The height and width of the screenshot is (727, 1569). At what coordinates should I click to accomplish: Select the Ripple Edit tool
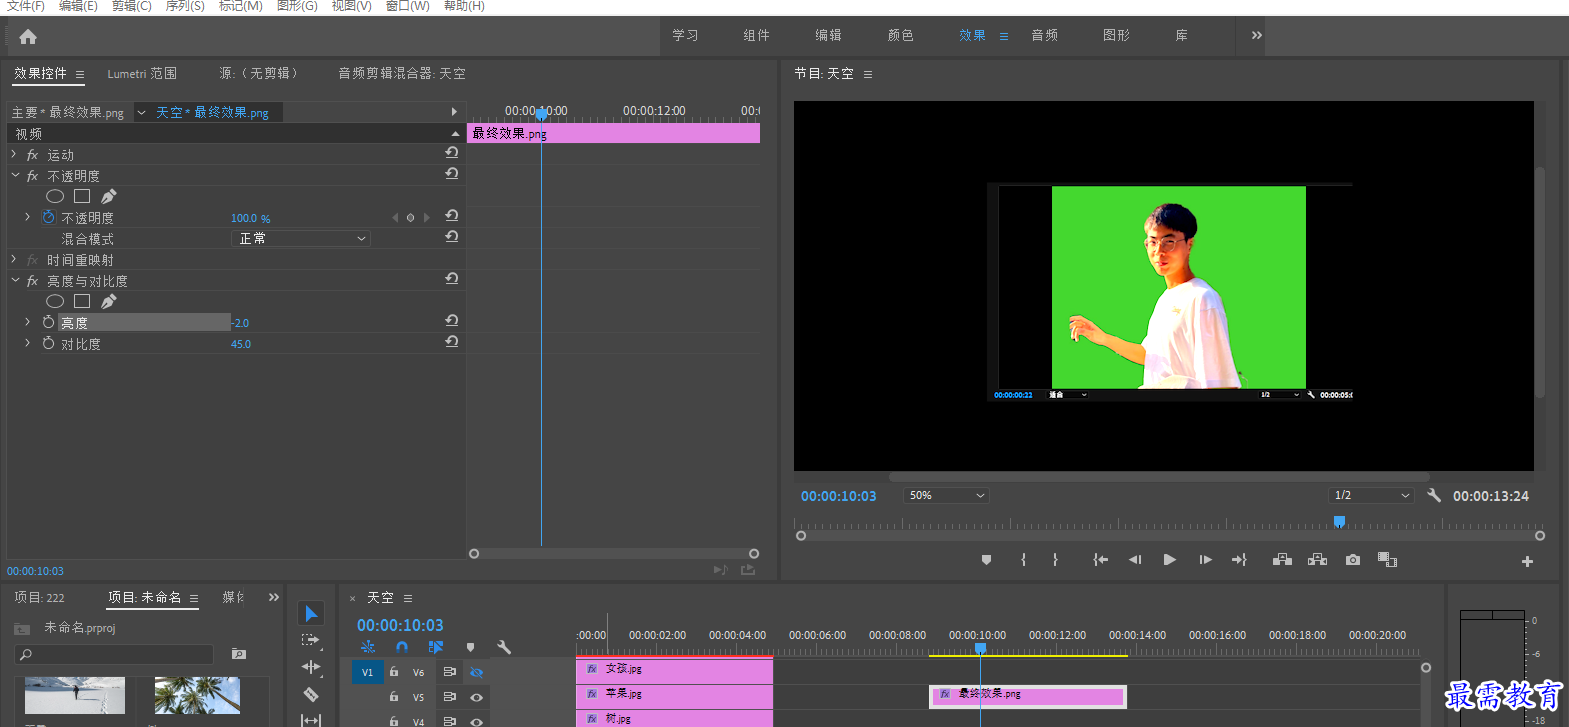(x=311, y=667)
